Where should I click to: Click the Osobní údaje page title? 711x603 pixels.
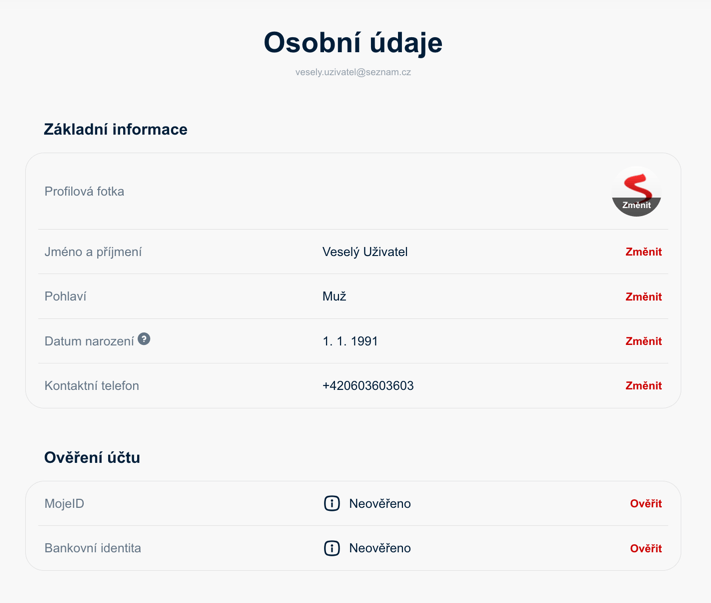(353, 42)
